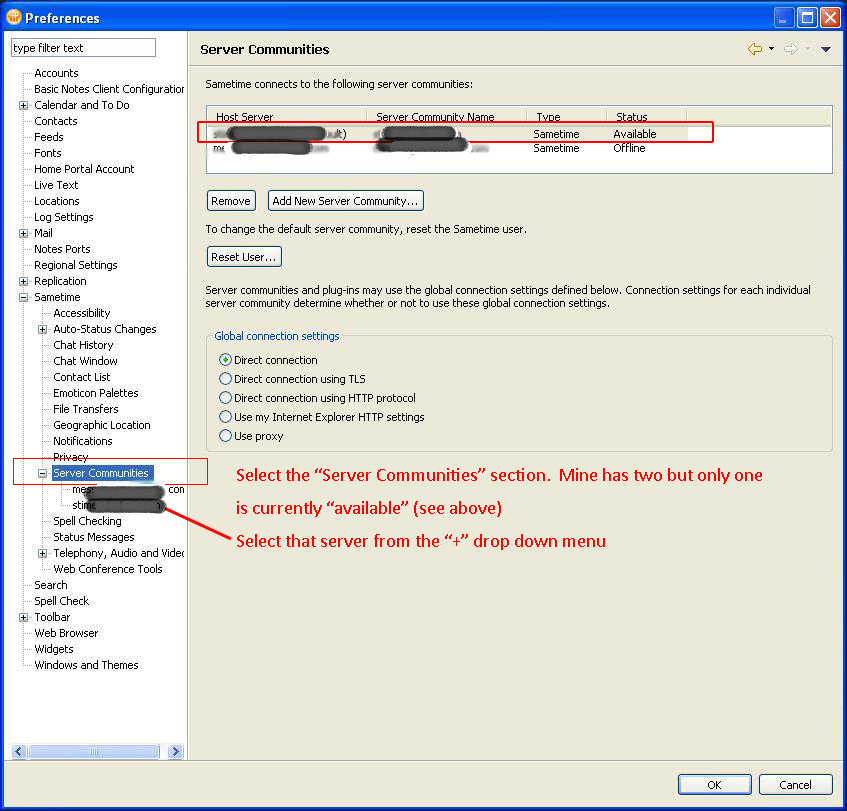Select Direct connection using TLS

point(225,379)
